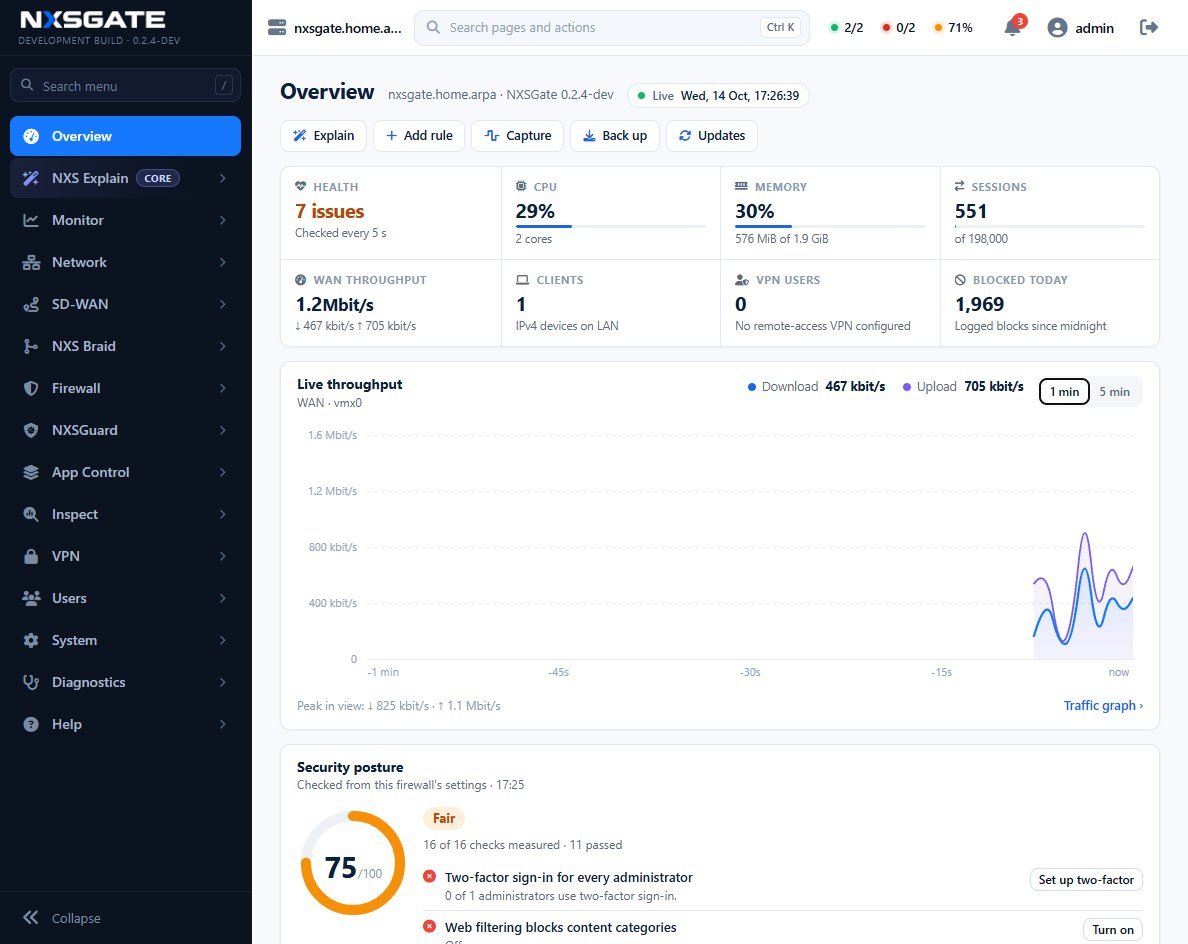Screen dimensions: 1188x944
Task: Click the Monitor chart icon
Action: tap(31, 220)
